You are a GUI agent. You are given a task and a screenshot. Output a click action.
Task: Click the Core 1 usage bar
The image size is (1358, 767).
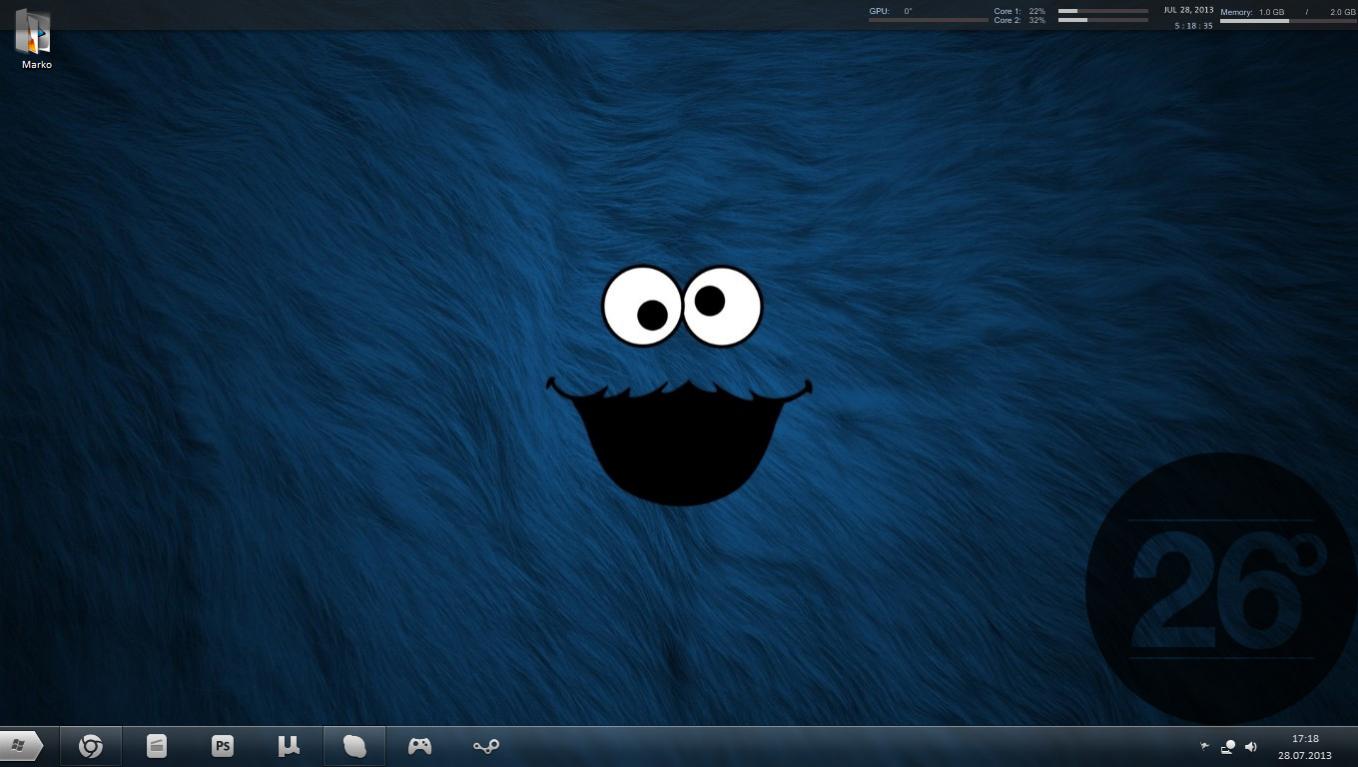pyautogui.click(x=1102, y=11)
